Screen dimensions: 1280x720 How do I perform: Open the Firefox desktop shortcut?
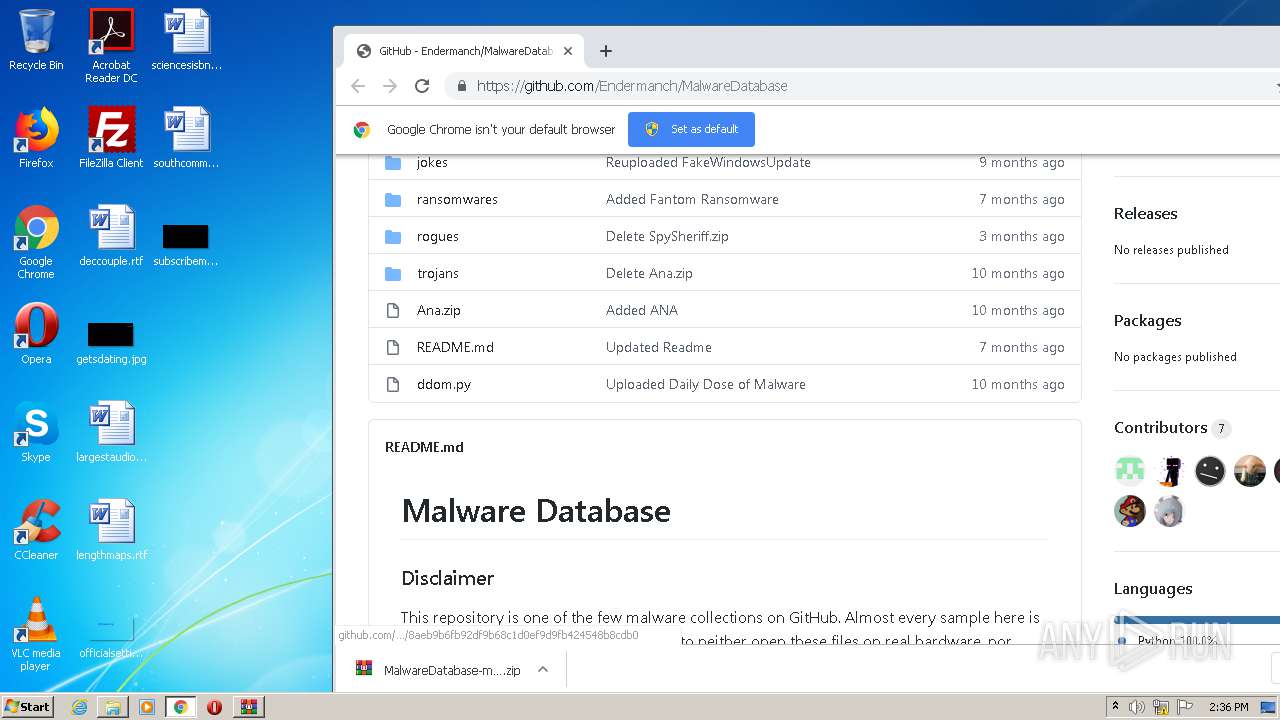point(36,138)
